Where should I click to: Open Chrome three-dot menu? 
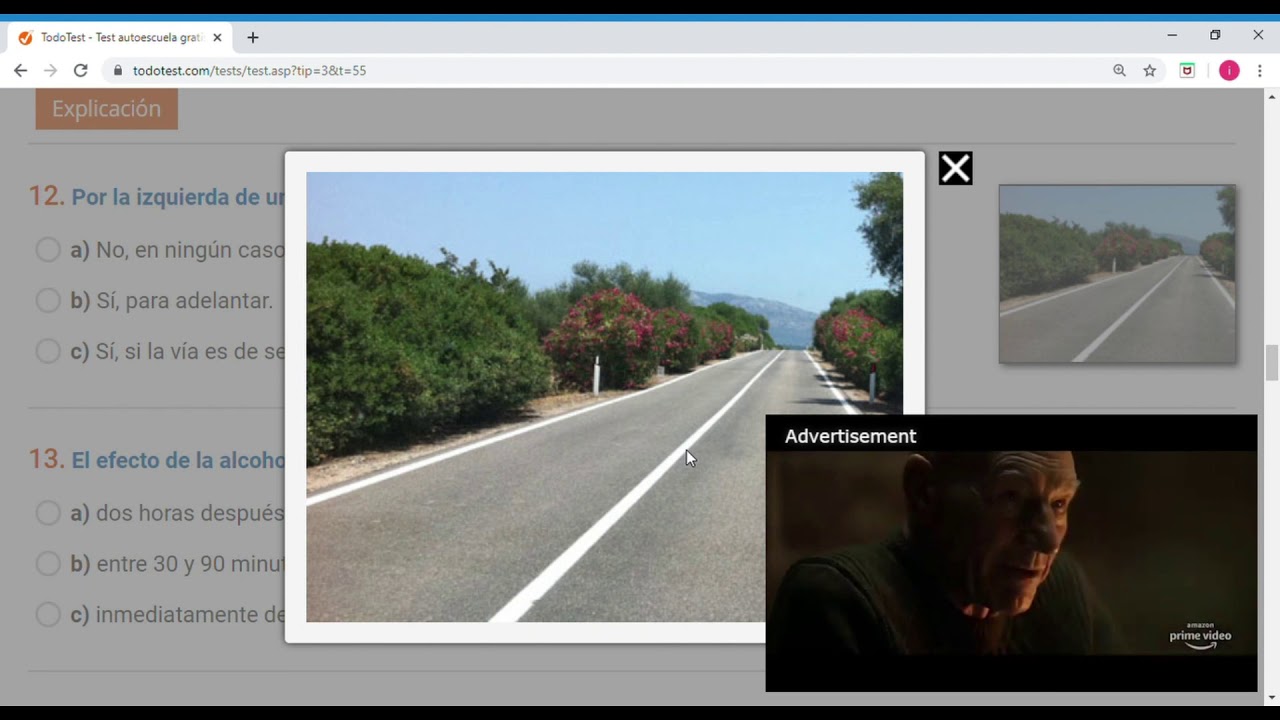coord(1260,70)
